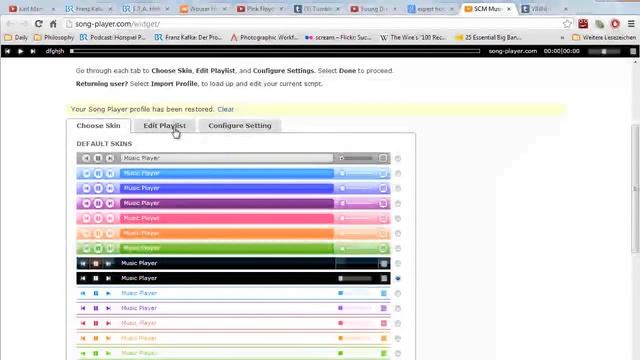
Task: Open the Podcast Hörspiel bookmark
Action: 113,38
